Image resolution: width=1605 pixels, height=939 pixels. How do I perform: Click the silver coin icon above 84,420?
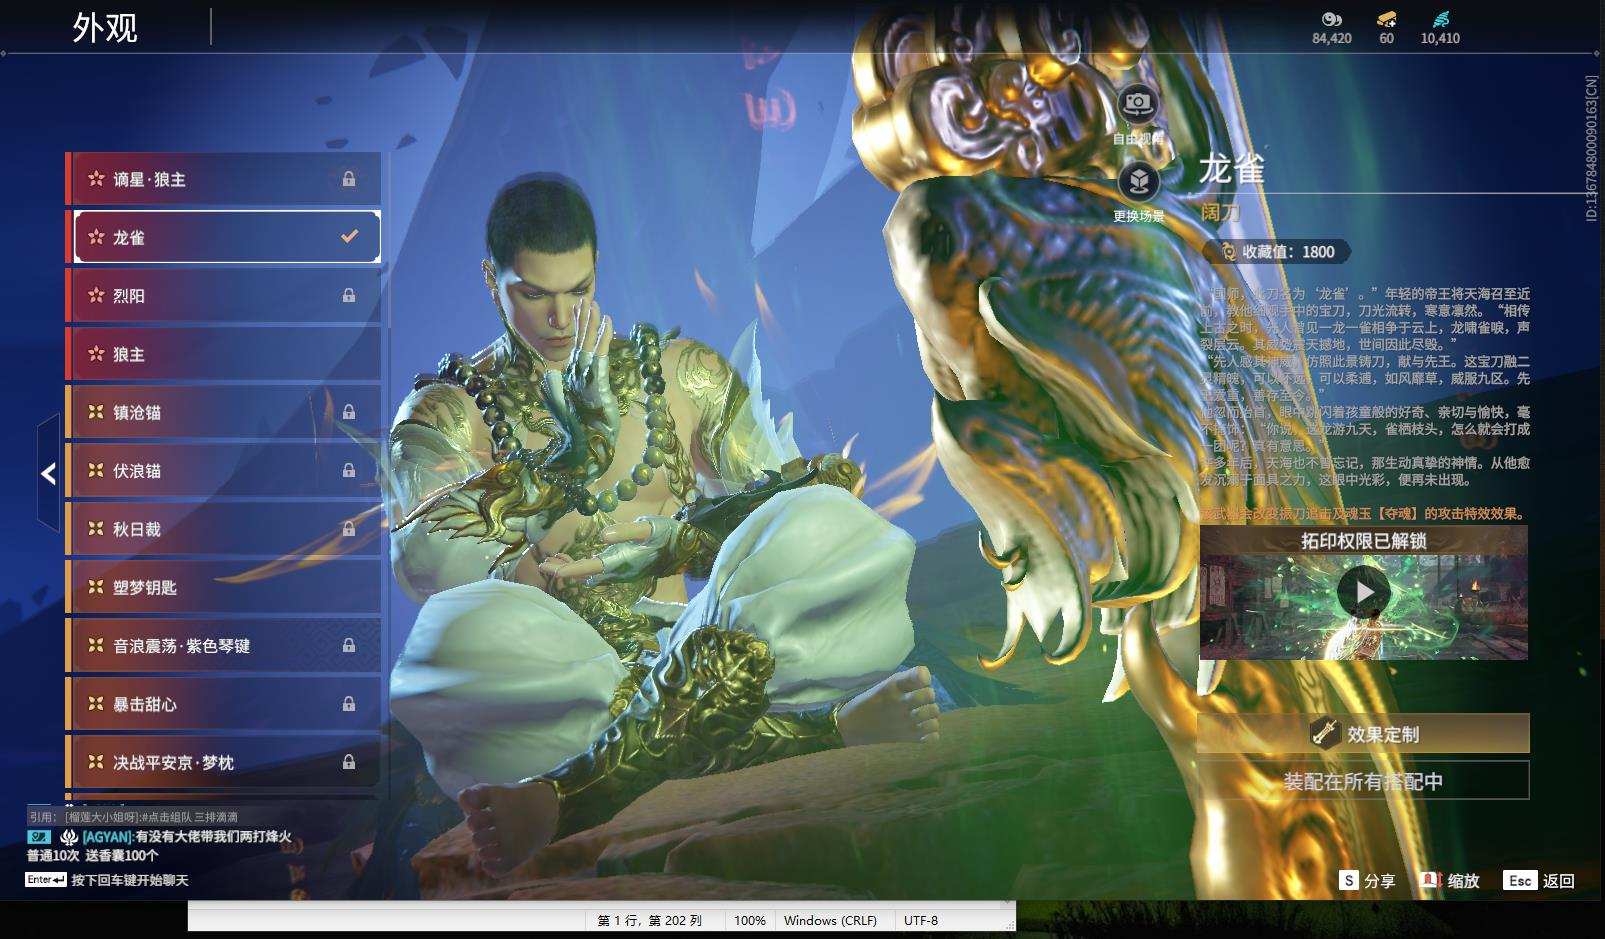click(x=1331, y=19)
